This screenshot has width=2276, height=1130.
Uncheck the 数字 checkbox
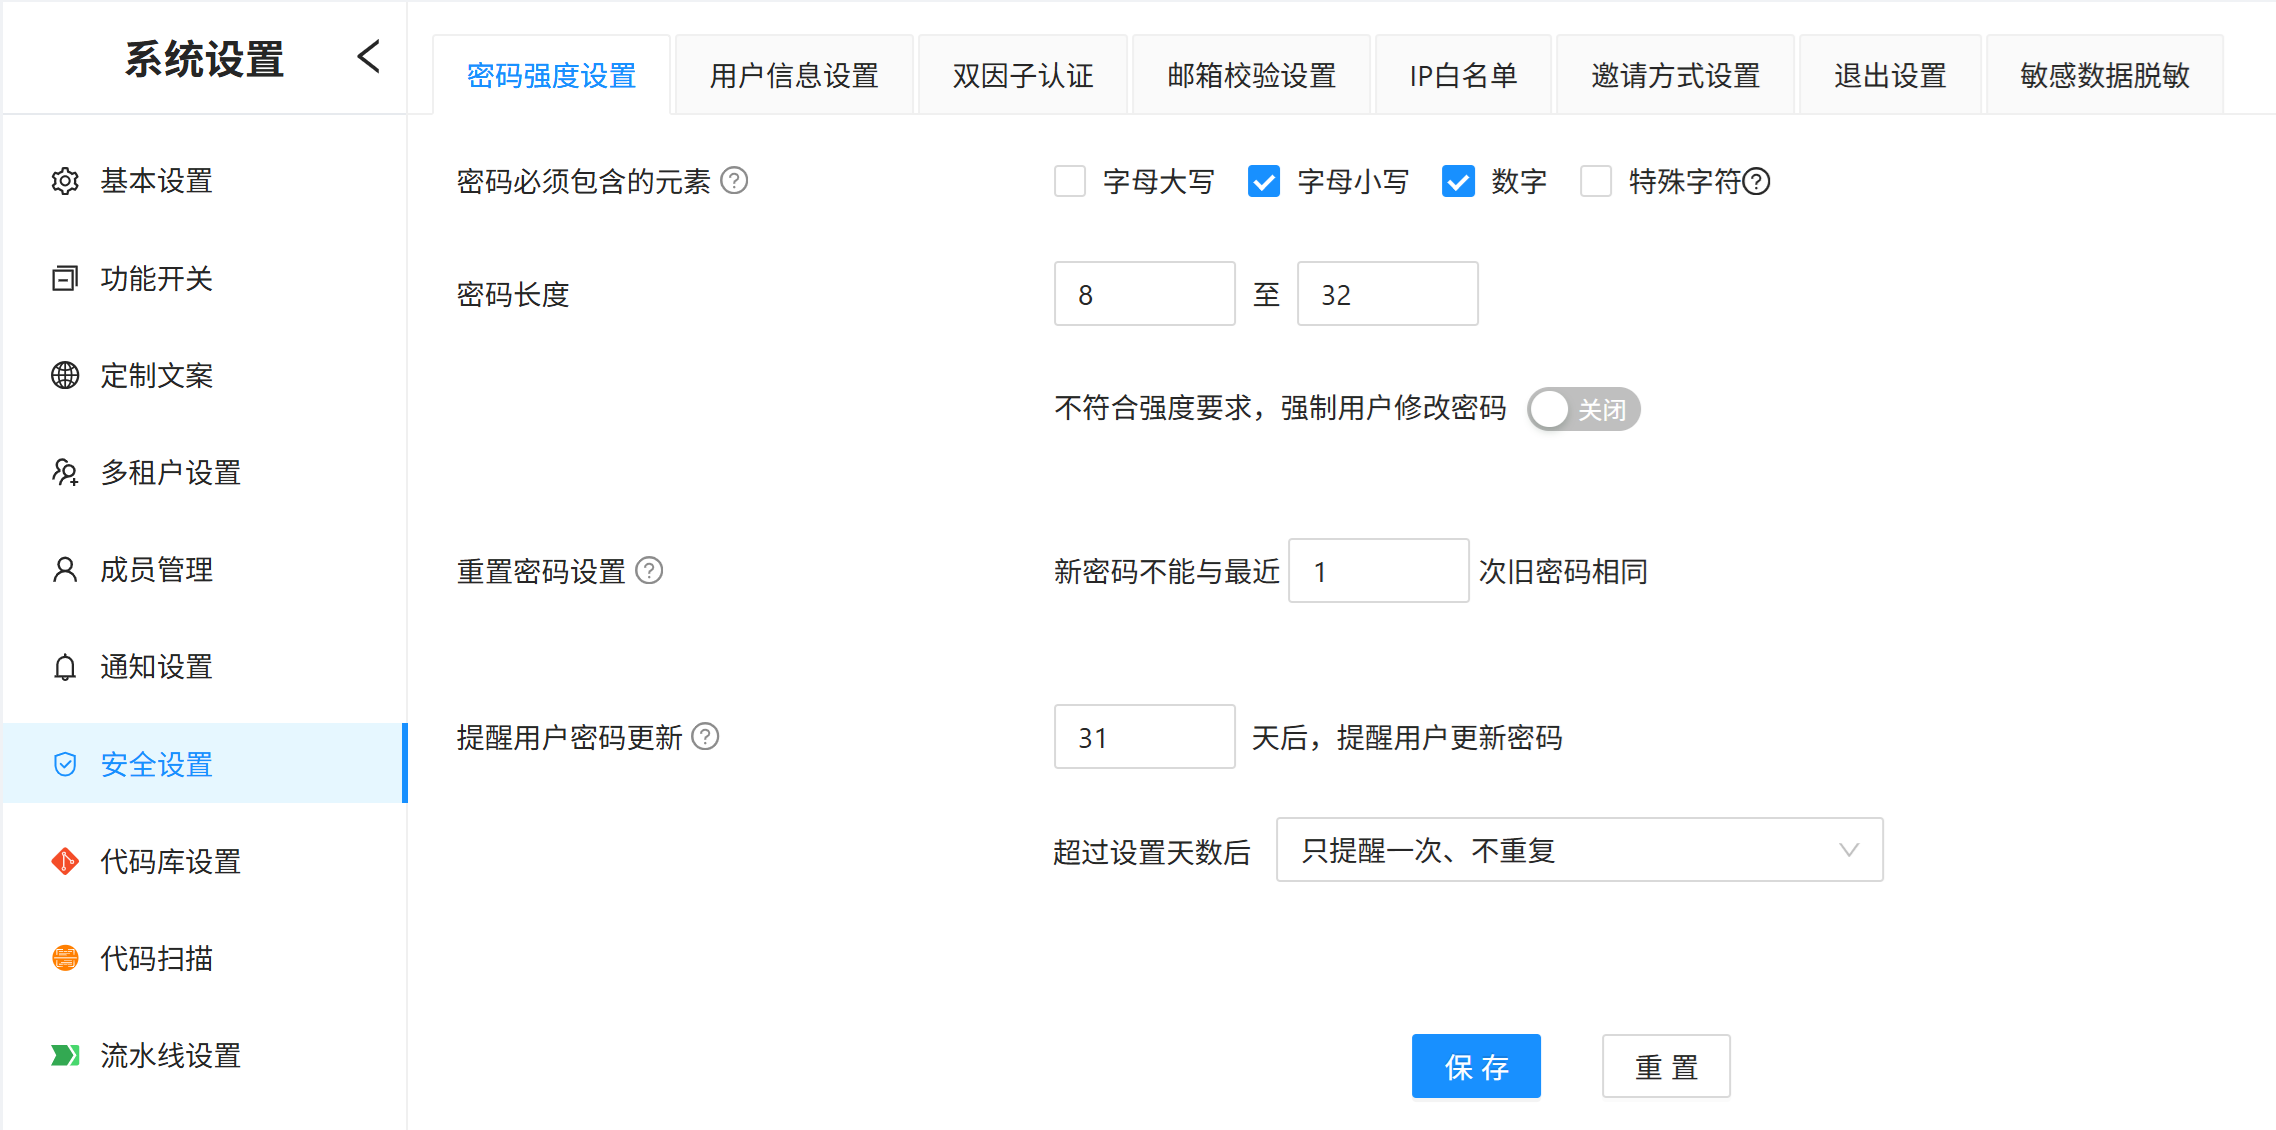click(x=1459, y=181)
